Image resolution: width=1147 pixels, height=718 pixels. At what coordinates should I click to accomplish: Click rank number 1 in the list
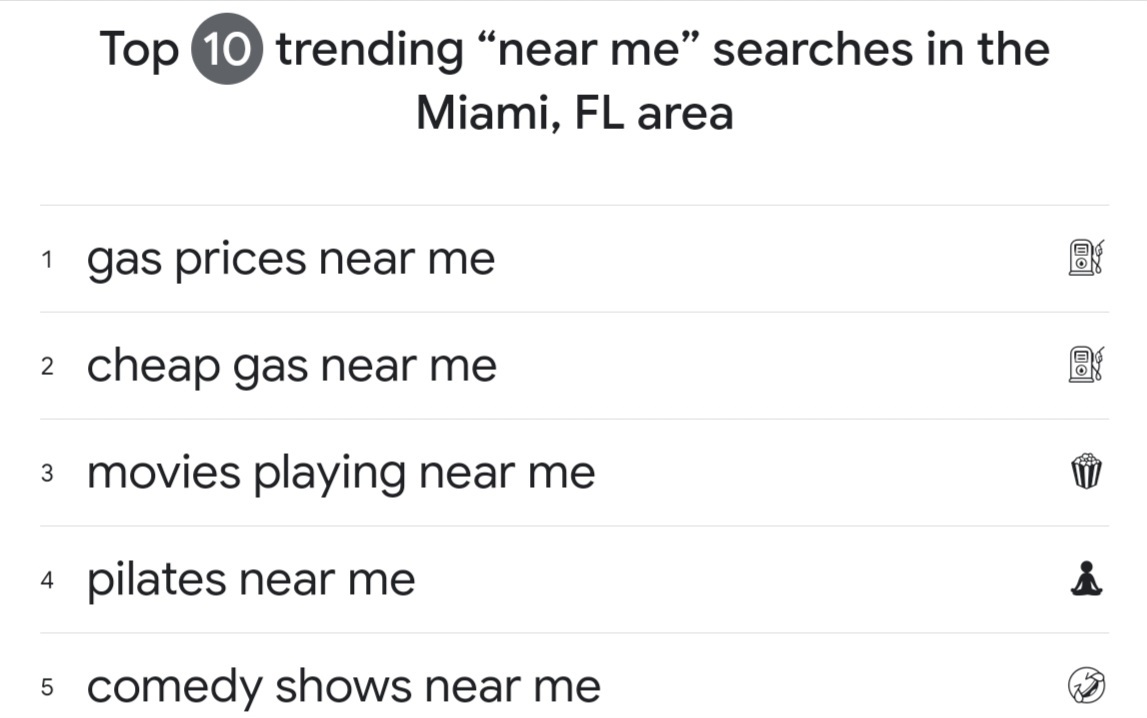click(x=48, y=260)
